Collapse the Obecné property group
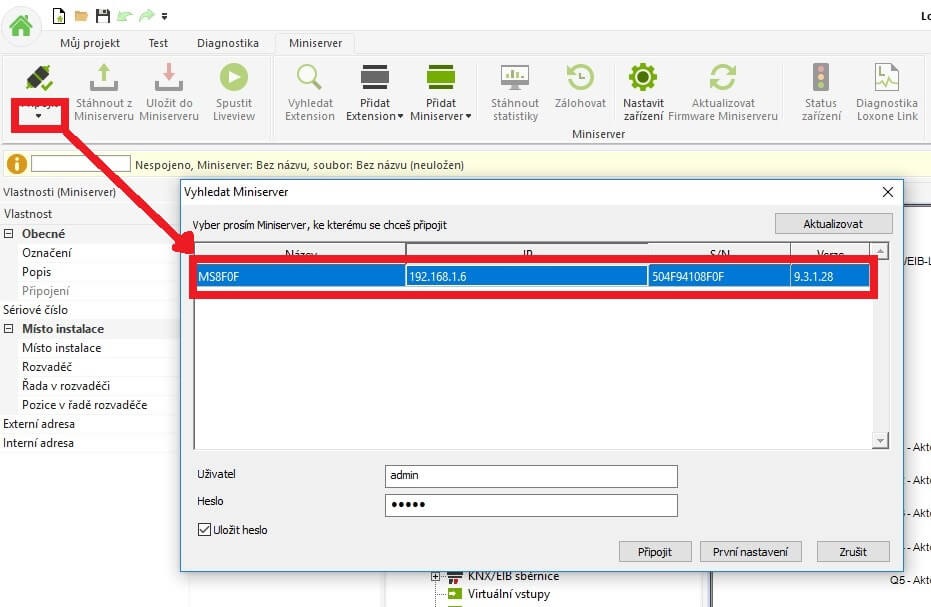The width and height of the screenshot is (931, 607). point(9,234)
